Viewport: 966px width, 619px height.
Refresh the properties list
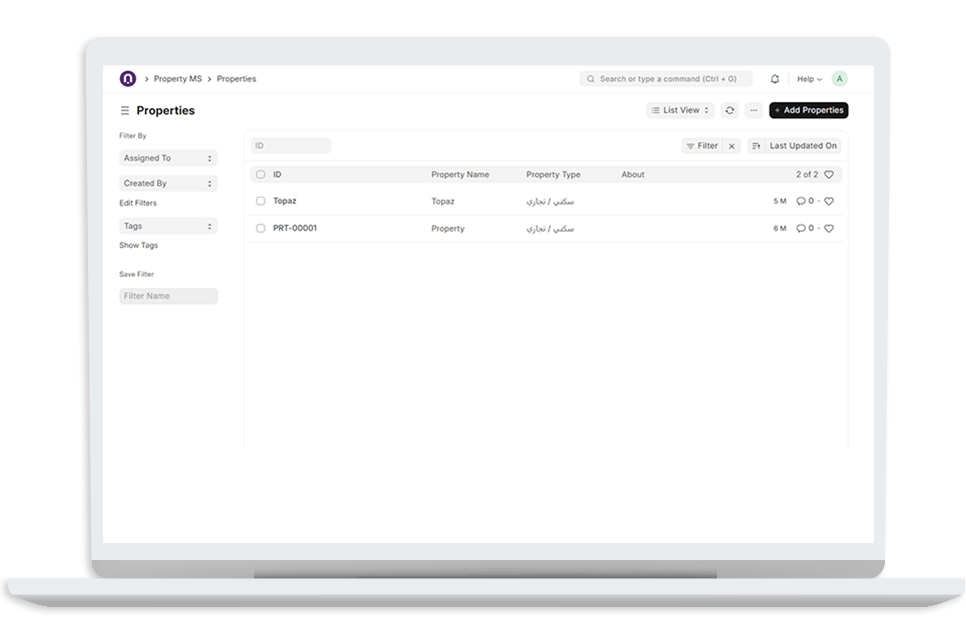pyautogui.click(x=730, y=111)
